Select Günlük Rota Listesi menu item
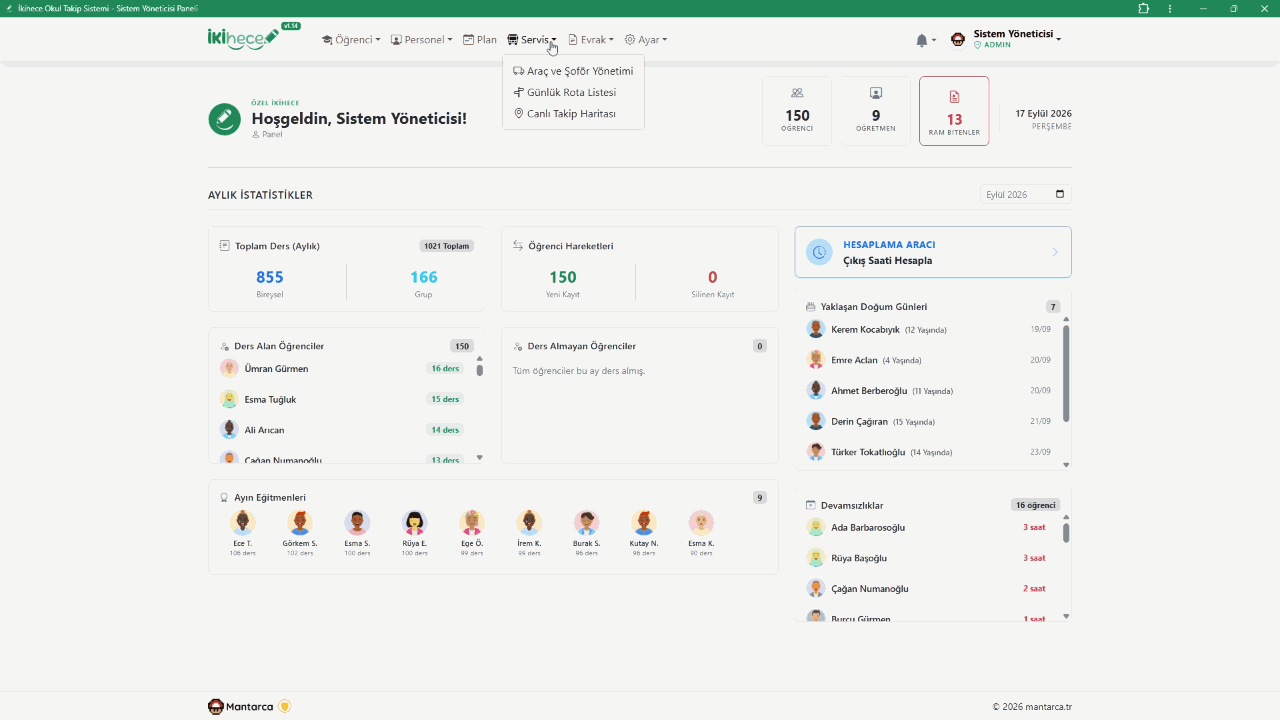Viewport: 1280px width, 720px height. (x=573, y=92)
